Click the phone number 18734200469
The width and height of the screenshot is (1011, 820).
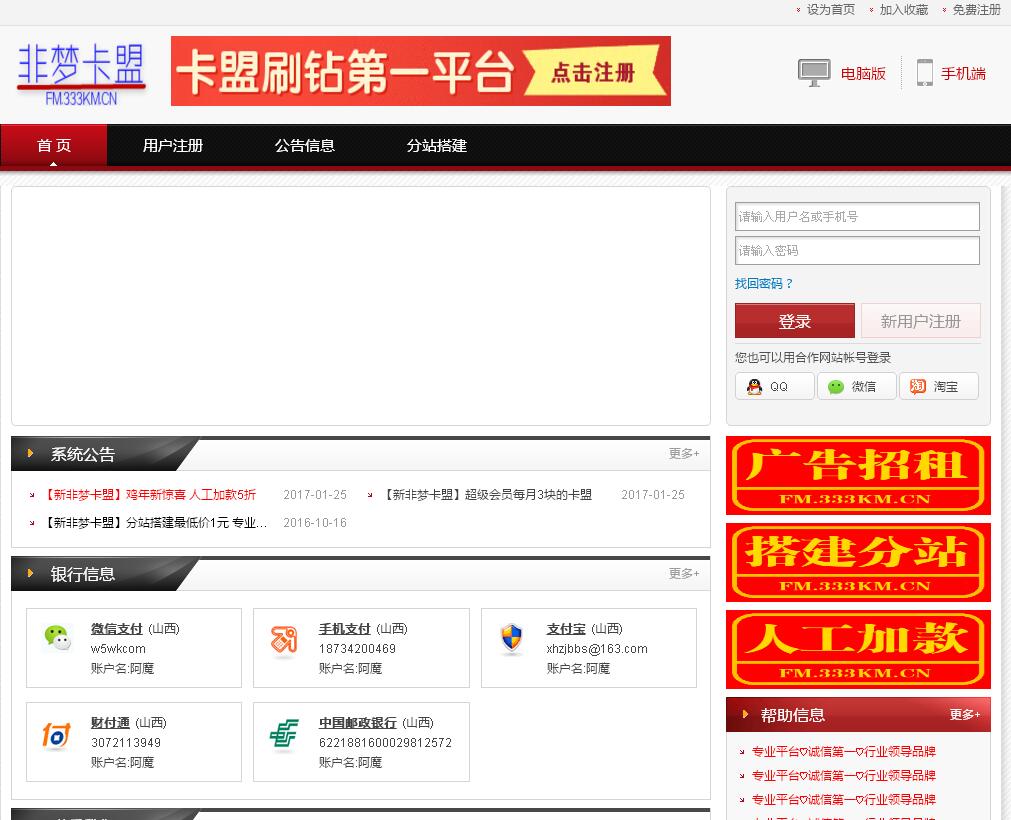click(x=357, y=649)
